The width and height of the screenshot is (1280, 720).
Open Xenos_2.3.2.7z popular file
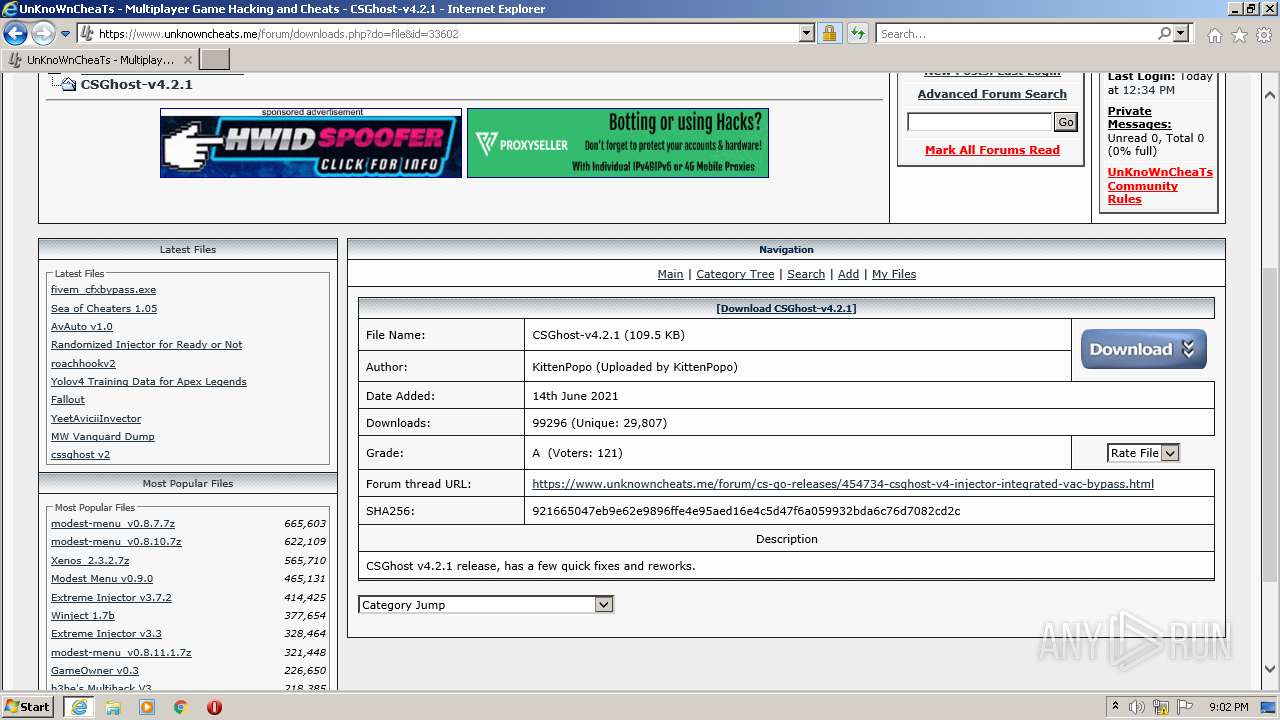(x=90, y=561)
